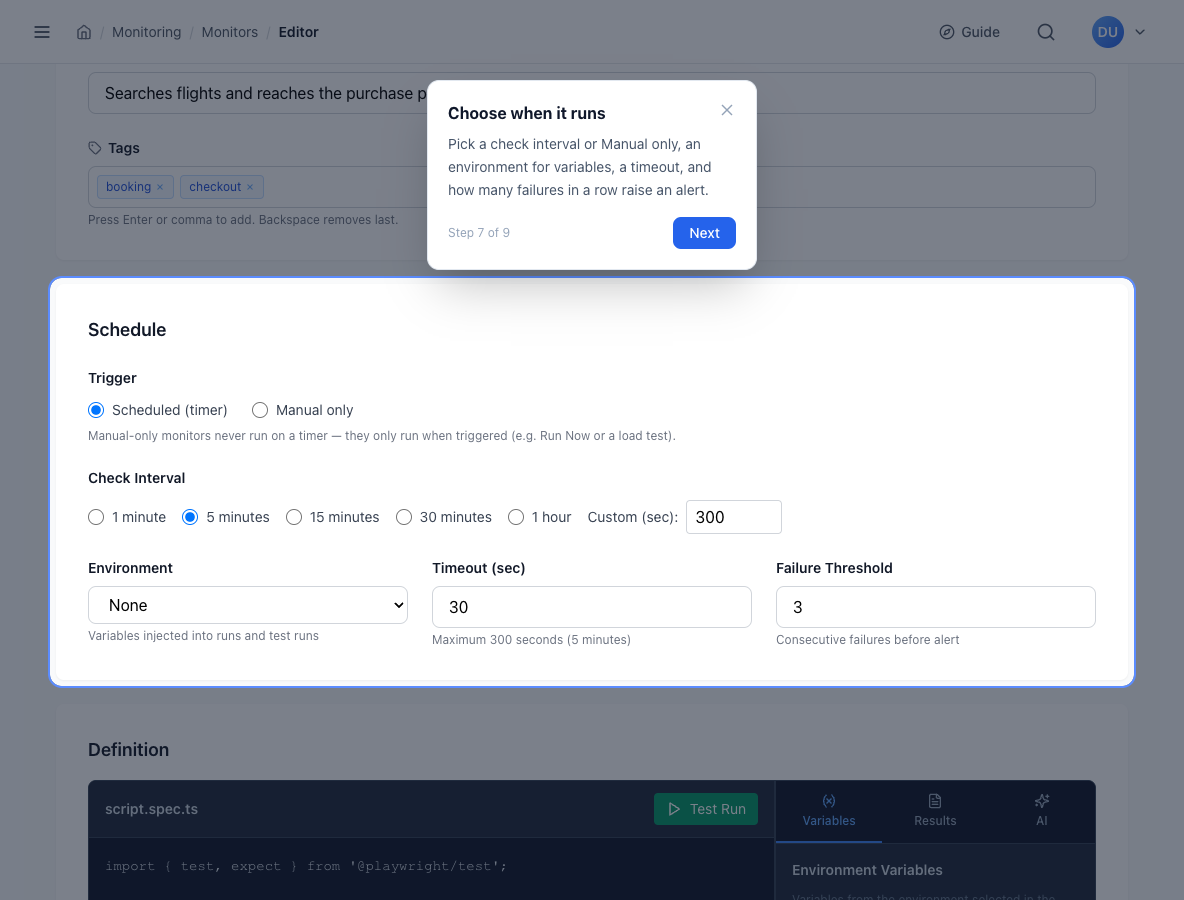Choose the 1 hour interval
The width and height of the screenshot is (1184, 900).
[x=516, y=517]
